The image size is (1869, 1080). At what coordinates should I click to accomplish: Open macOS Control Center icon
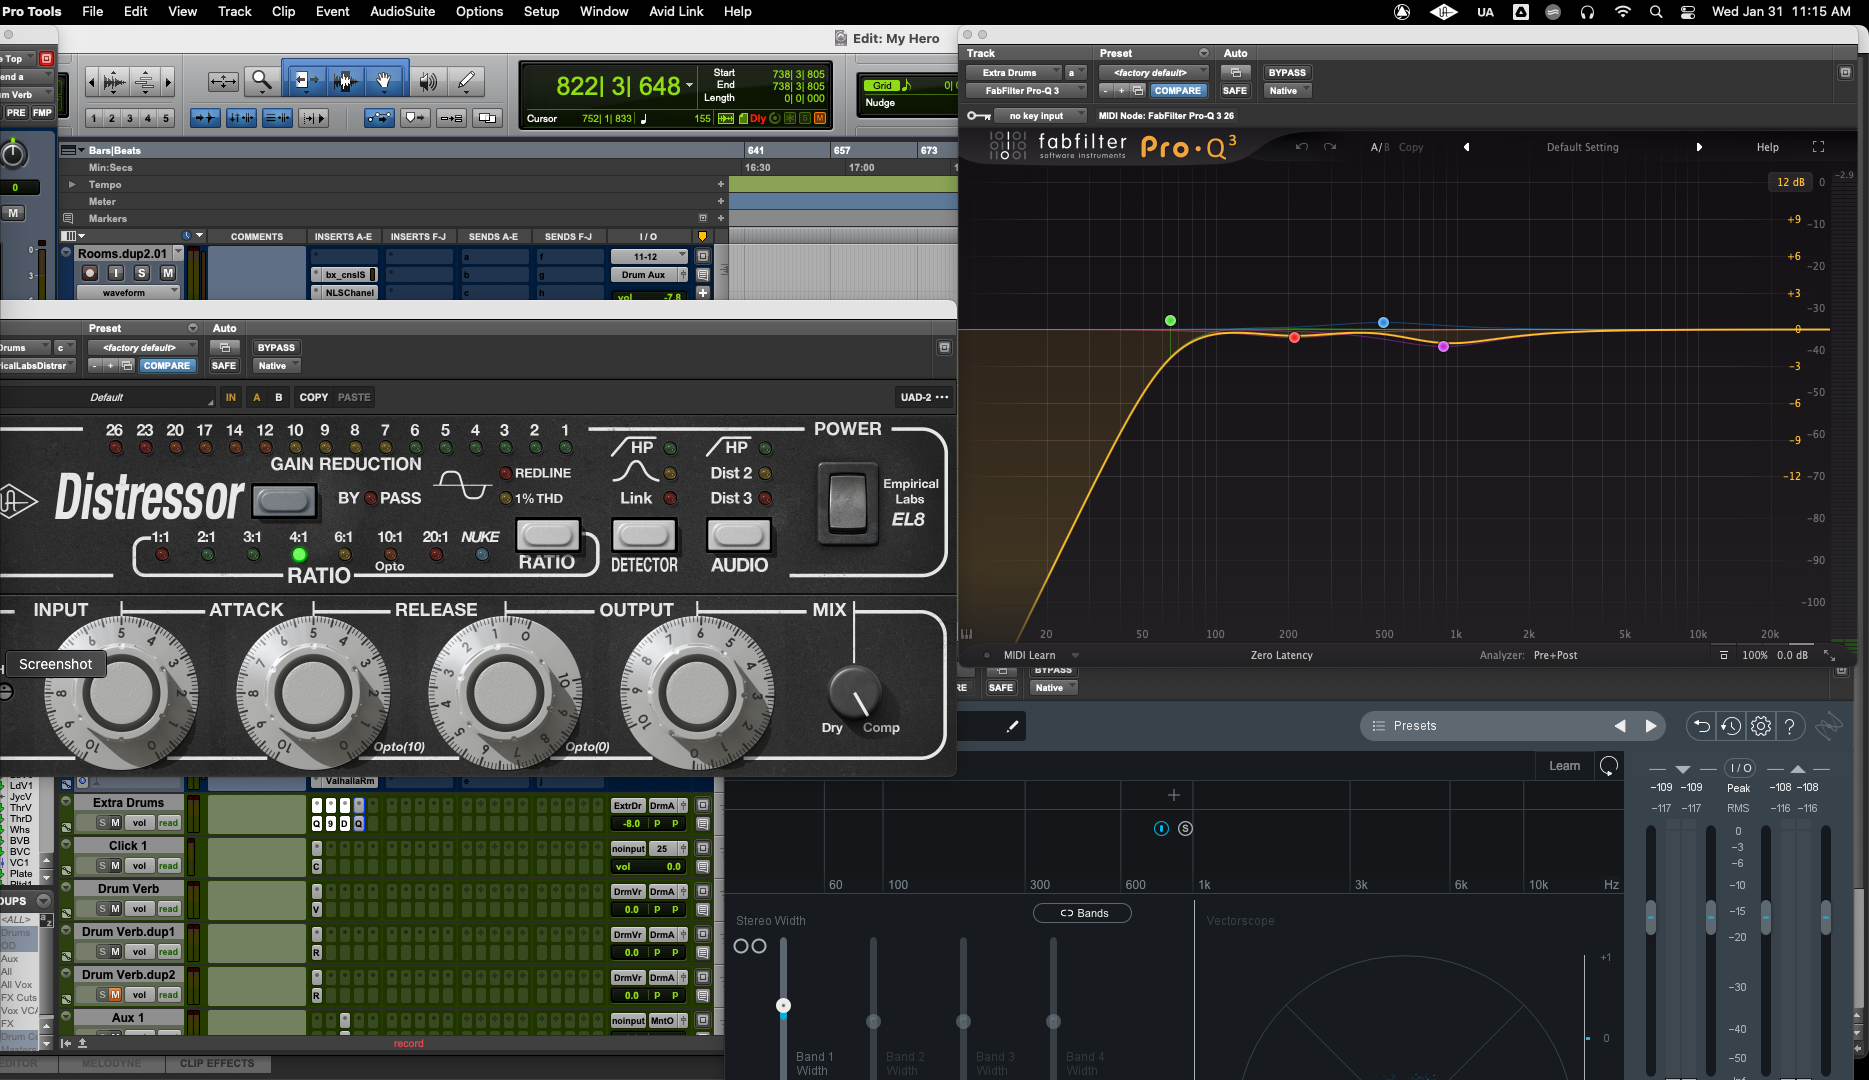coord(1688,12)
